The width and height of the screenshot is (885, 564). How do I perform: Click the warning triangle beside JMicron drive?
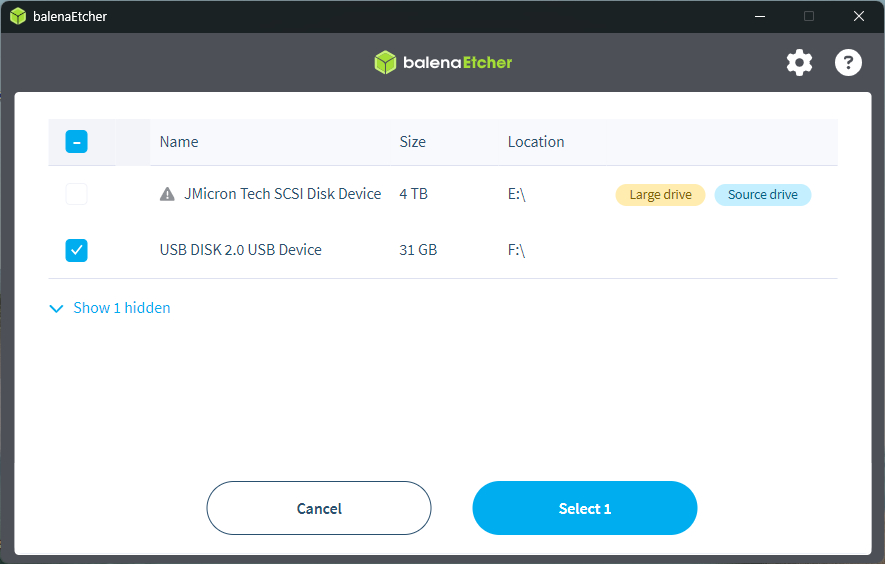(167, 195)
